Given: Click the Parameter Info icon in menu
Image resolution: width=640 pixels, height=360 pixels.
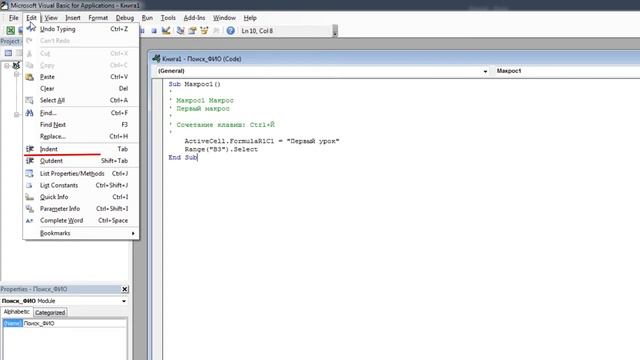Looking at the screenshot, I should (29, 209).
